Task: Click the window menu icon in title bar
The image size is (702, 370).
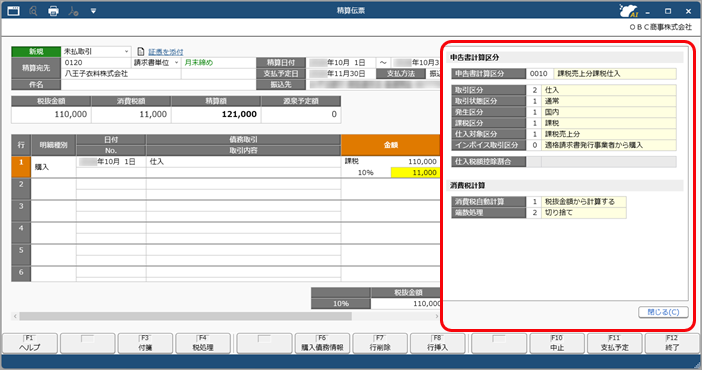Action: [13, 10]
